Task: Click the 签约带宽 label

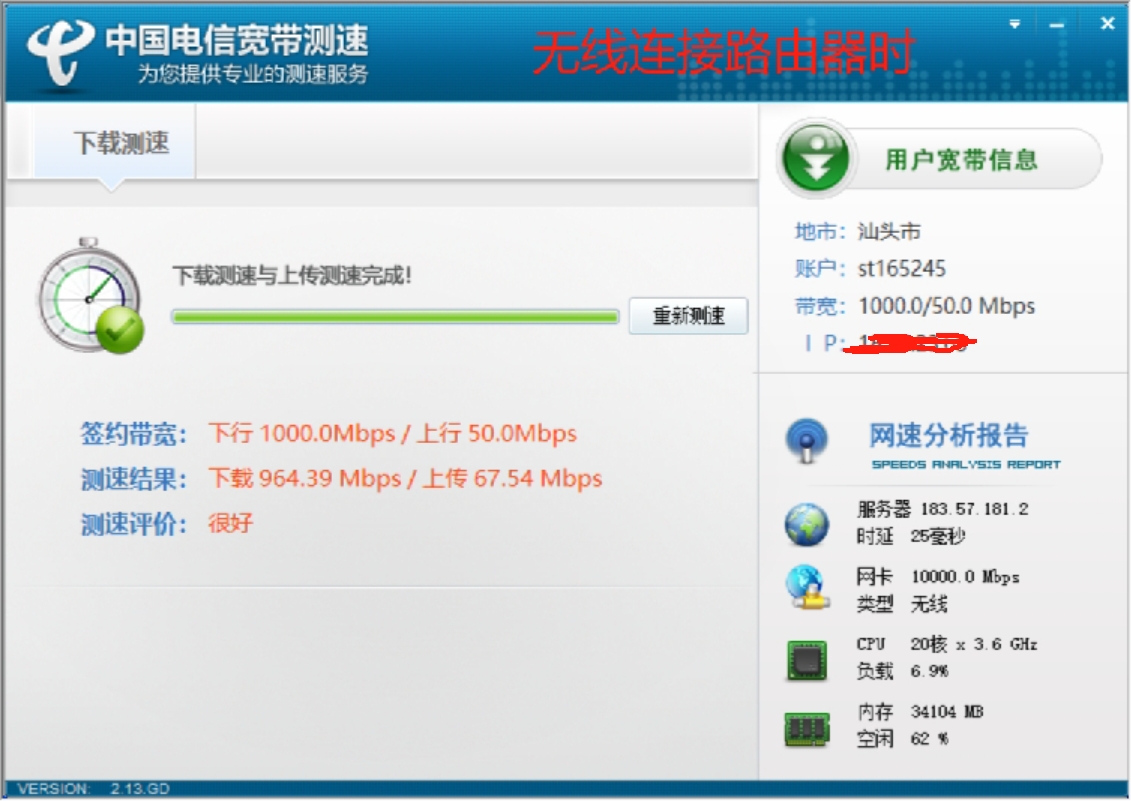Action: click(133, 434)
